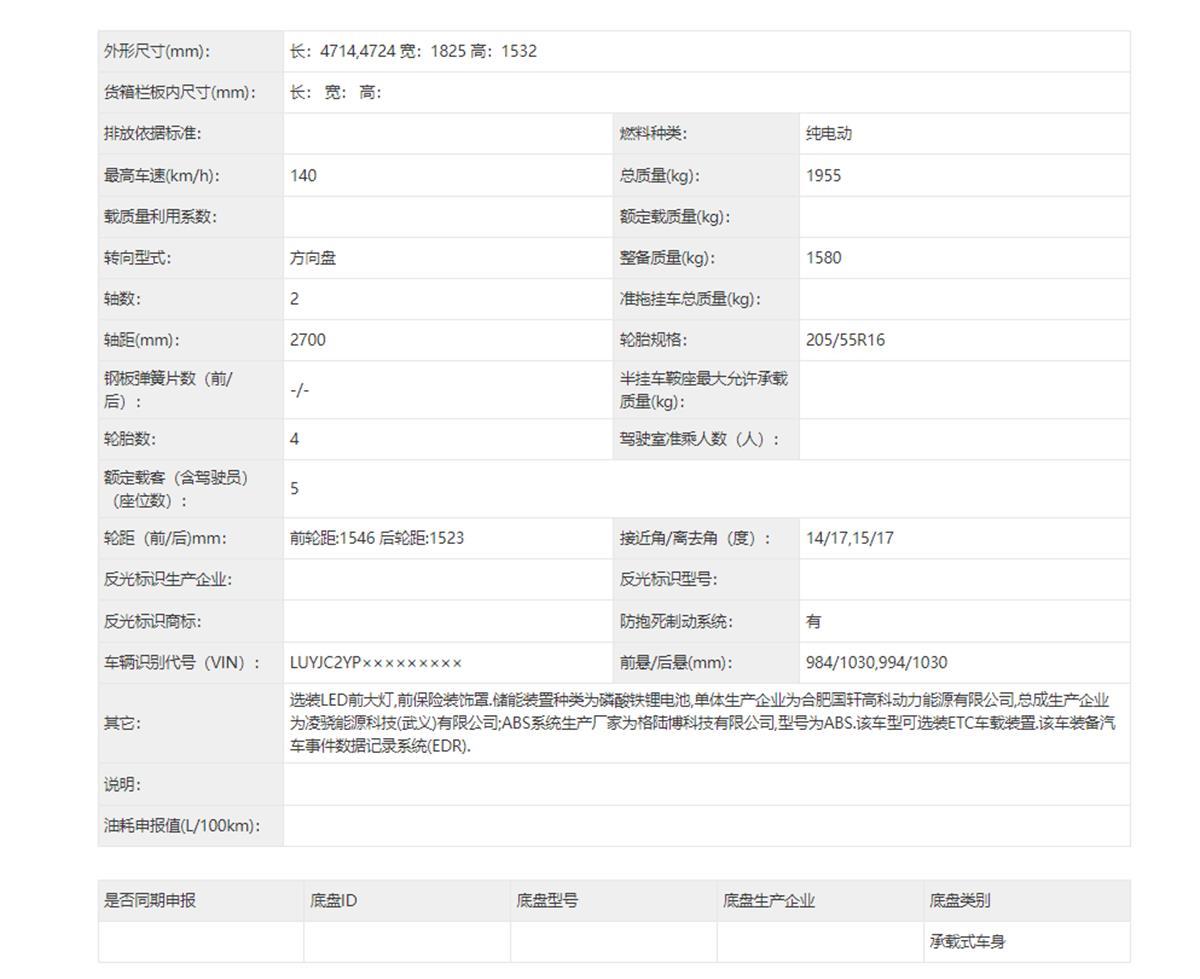Select the tire spec 205/55R16
The image size is (1200, 979).
pyautogui.click(x=845, y=339)
